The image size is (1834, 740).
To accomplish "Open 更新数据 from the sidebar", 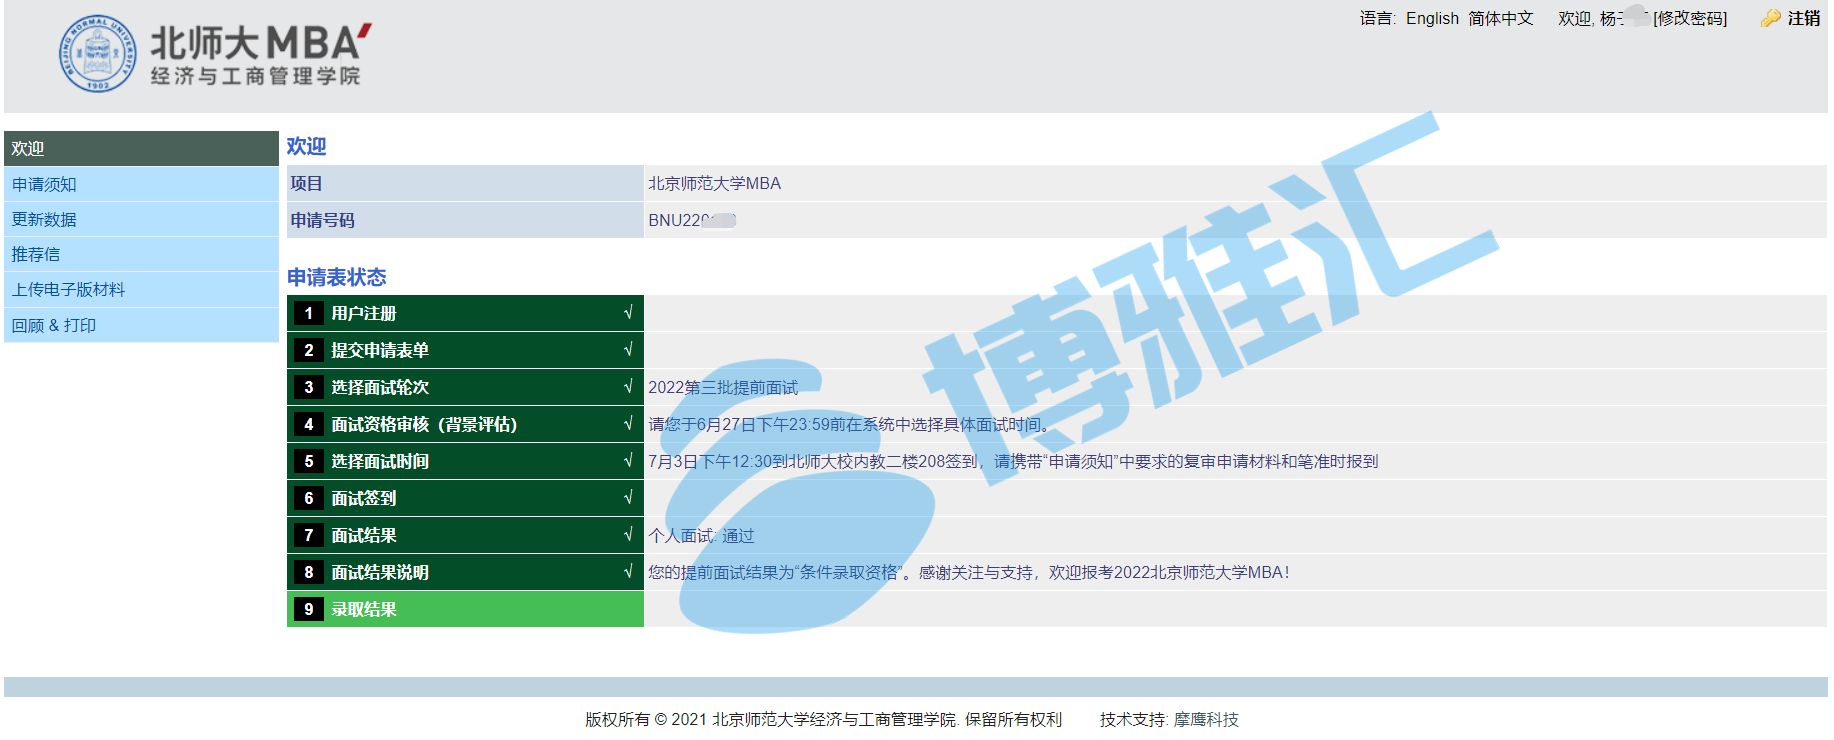I will coord(141,219).
